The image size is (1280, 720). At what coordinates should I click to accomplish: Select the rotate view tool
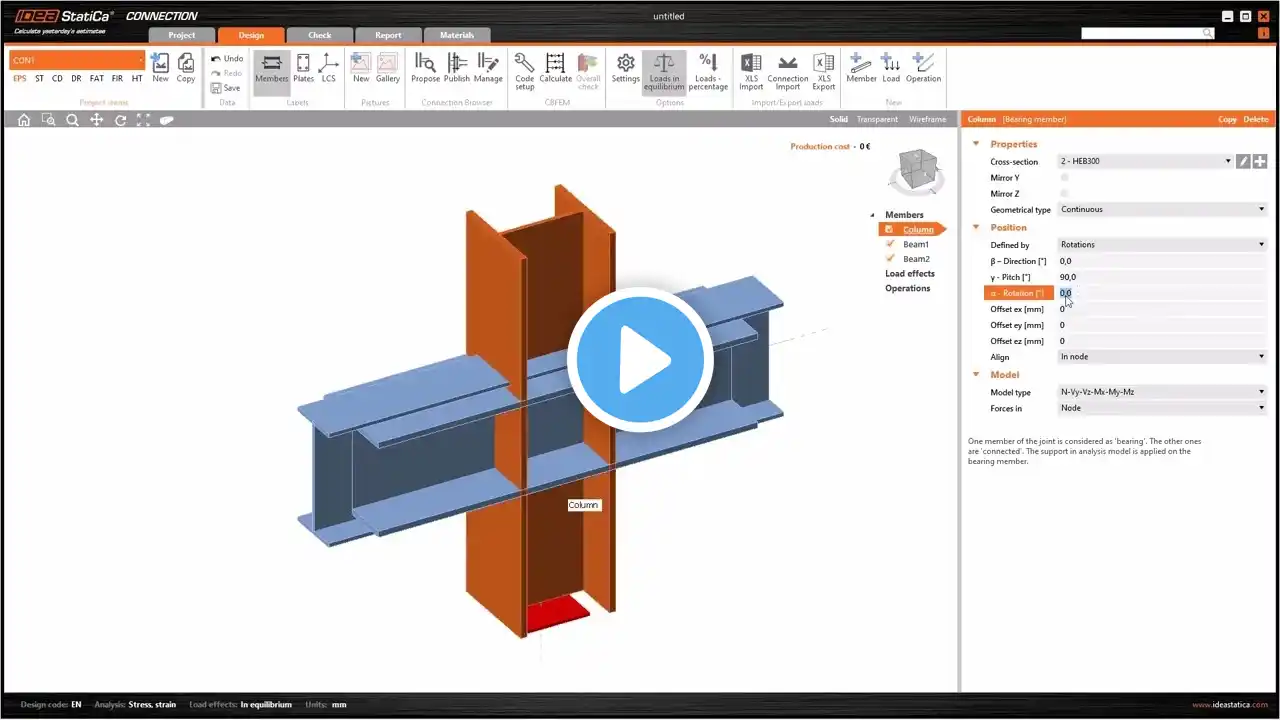pyautogui.click(x=120, y=120)
